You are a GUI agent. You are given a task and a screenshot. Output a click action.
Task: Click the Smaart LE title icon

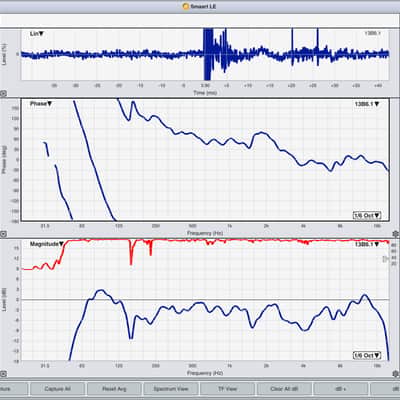point(186,6)
